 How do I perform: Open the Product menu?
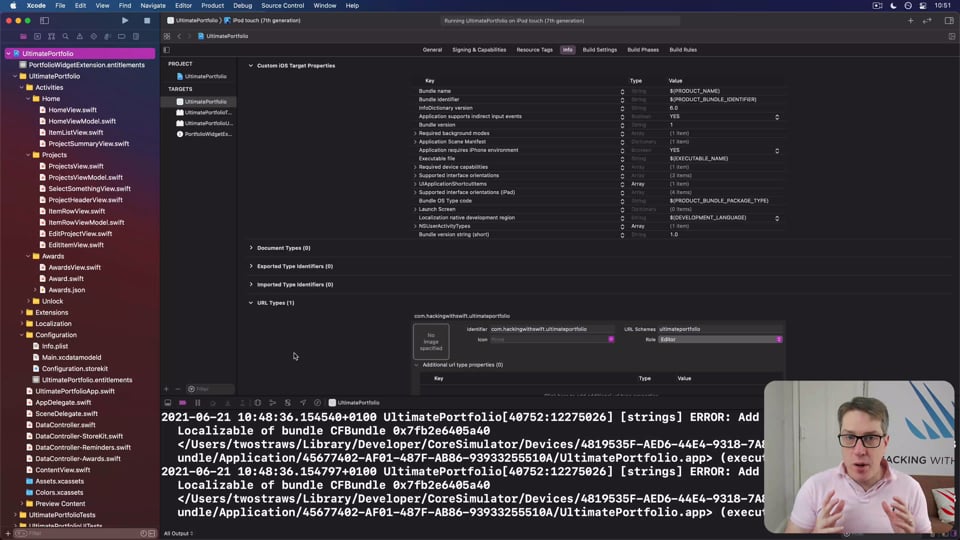[212, 6]
